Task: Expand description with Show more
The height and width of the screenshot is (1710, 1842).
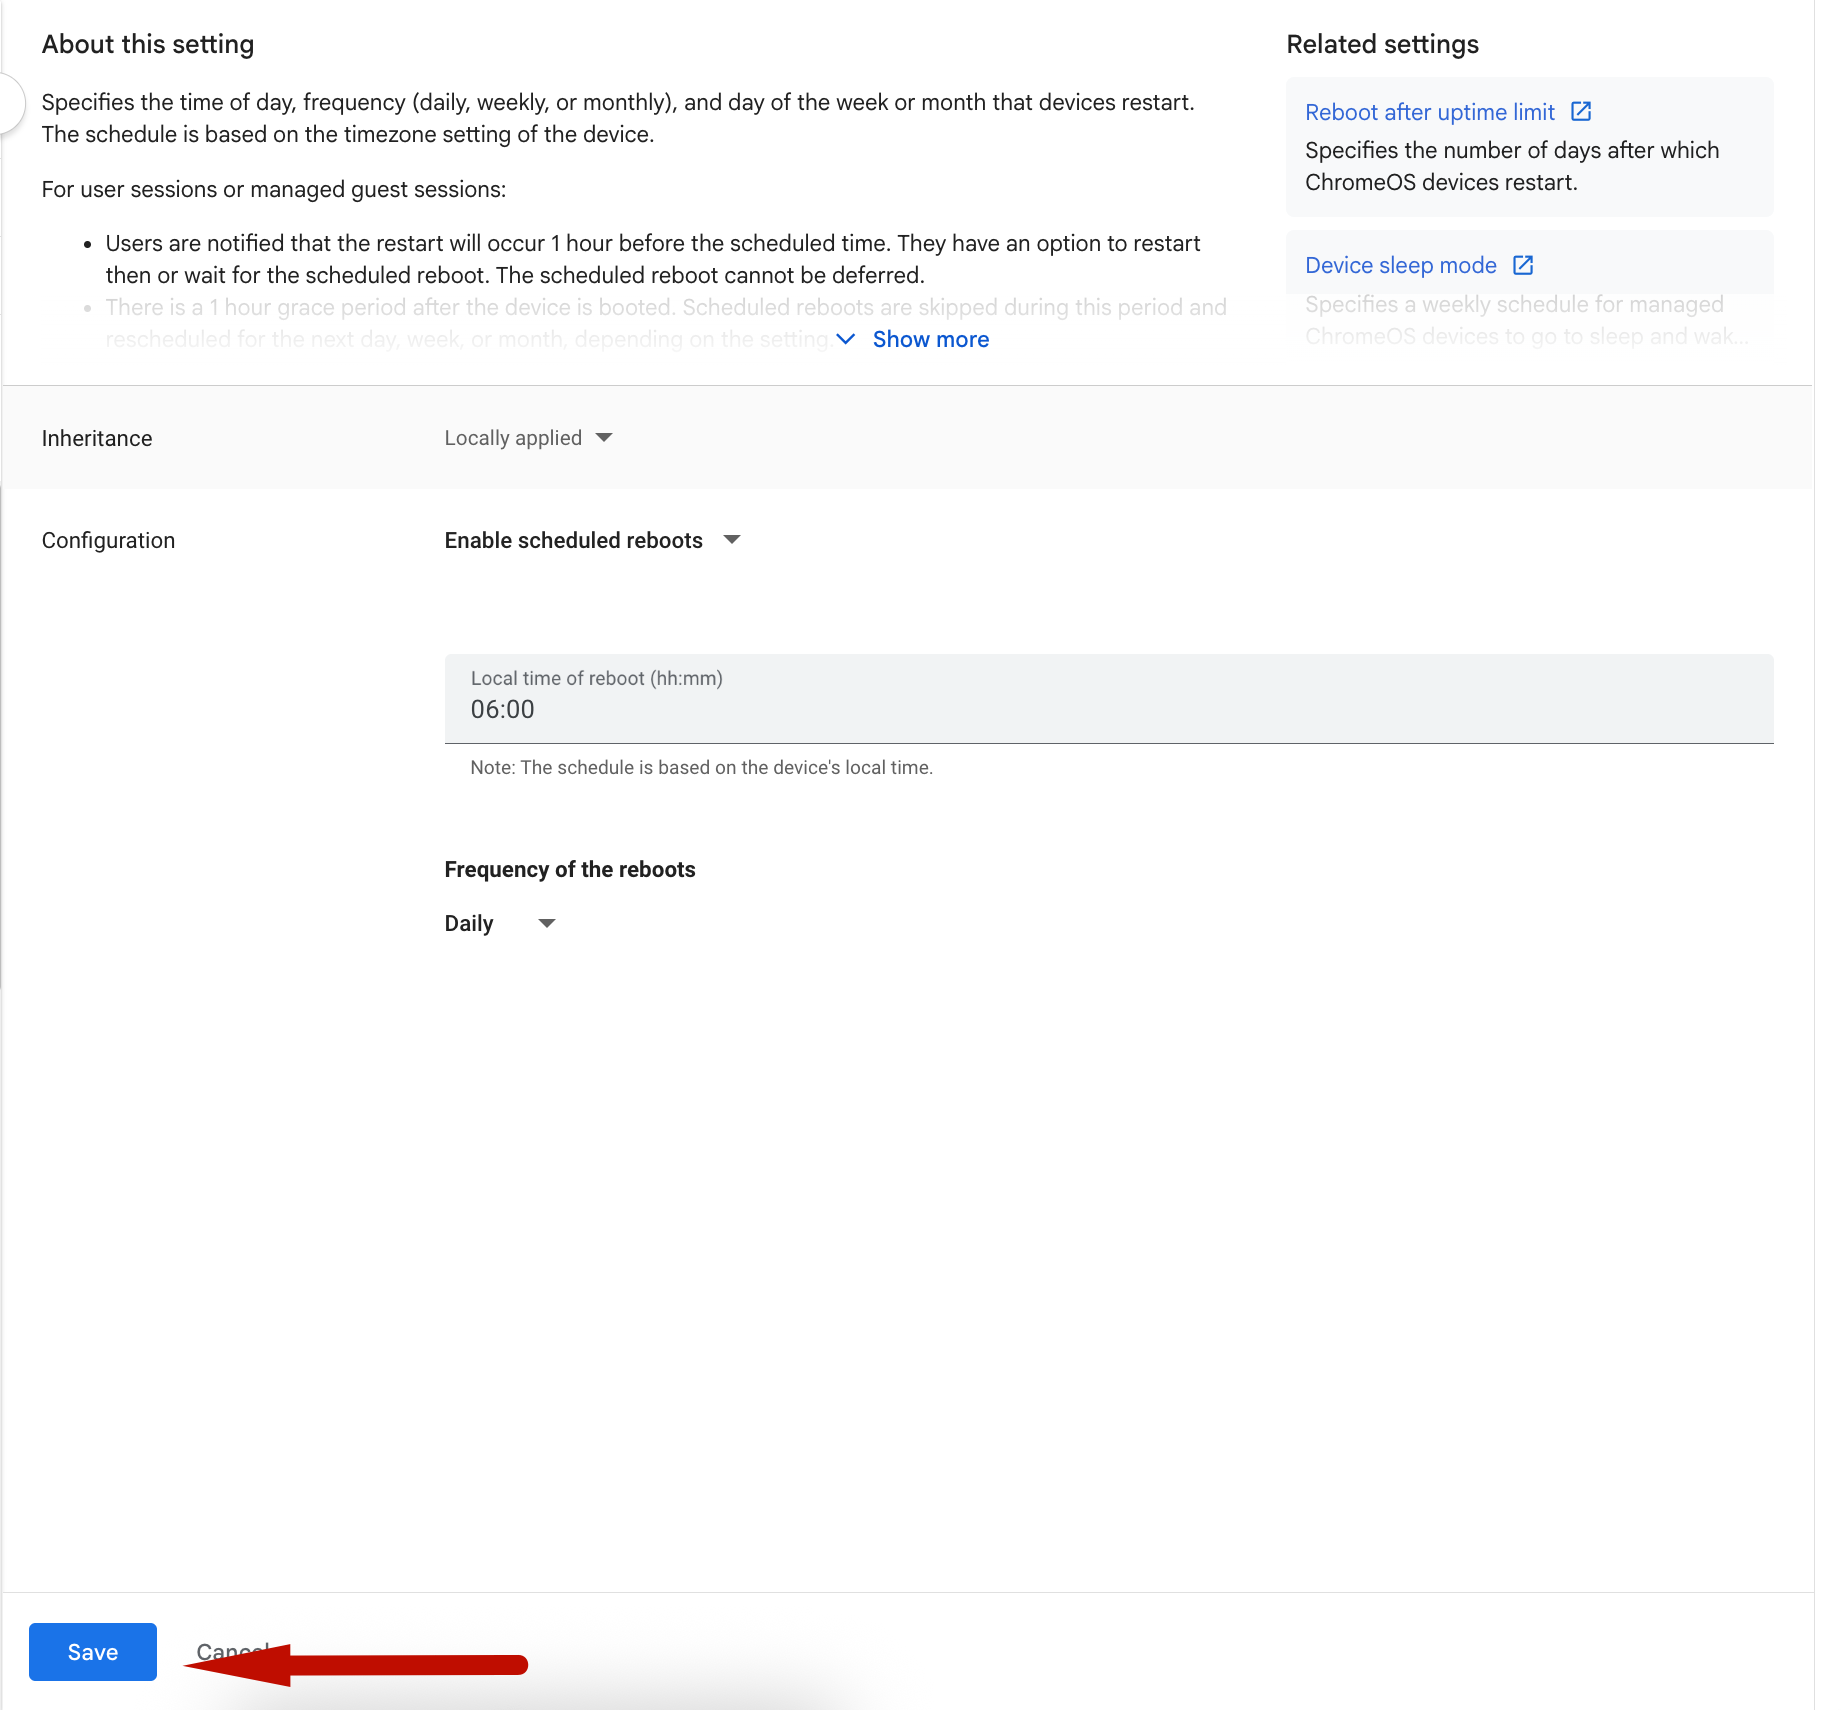Action: 930,339
